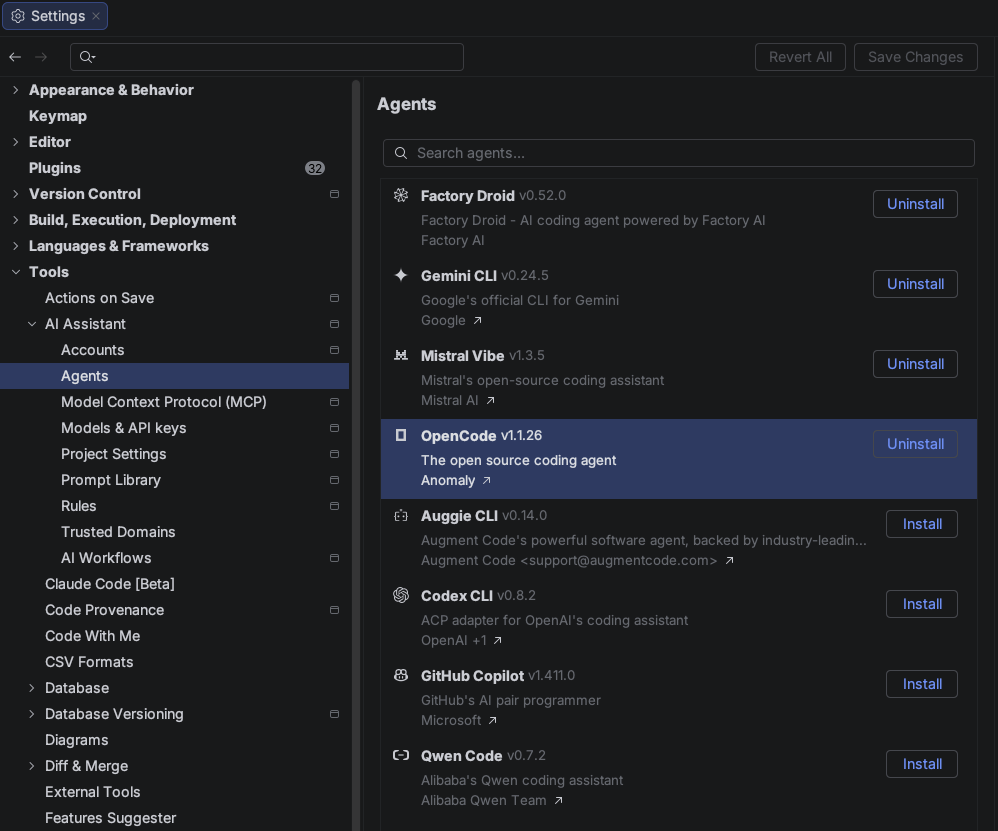Click the Qwen Code agent icon
This screenshot has width=998, height=831.
pos(401,756)
